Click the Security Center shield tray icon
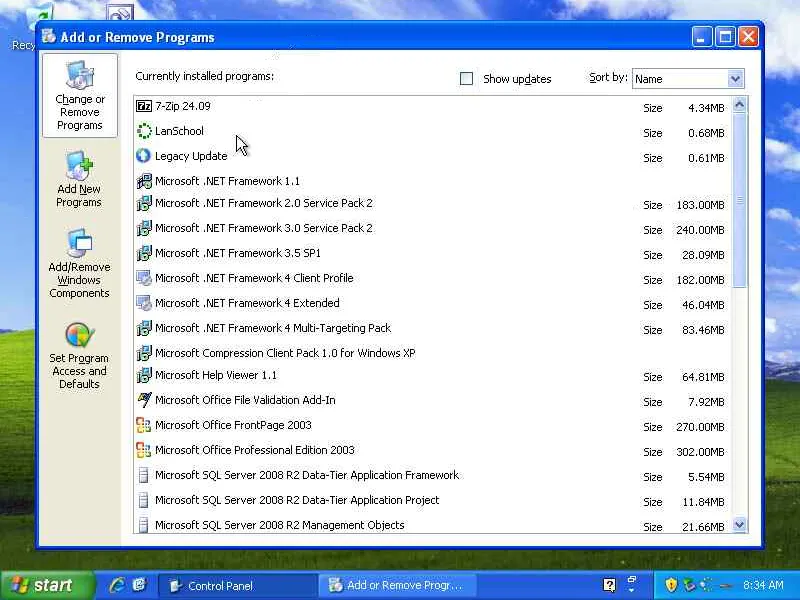The width and height of the screenshot is (800, 600). (671, 585)
